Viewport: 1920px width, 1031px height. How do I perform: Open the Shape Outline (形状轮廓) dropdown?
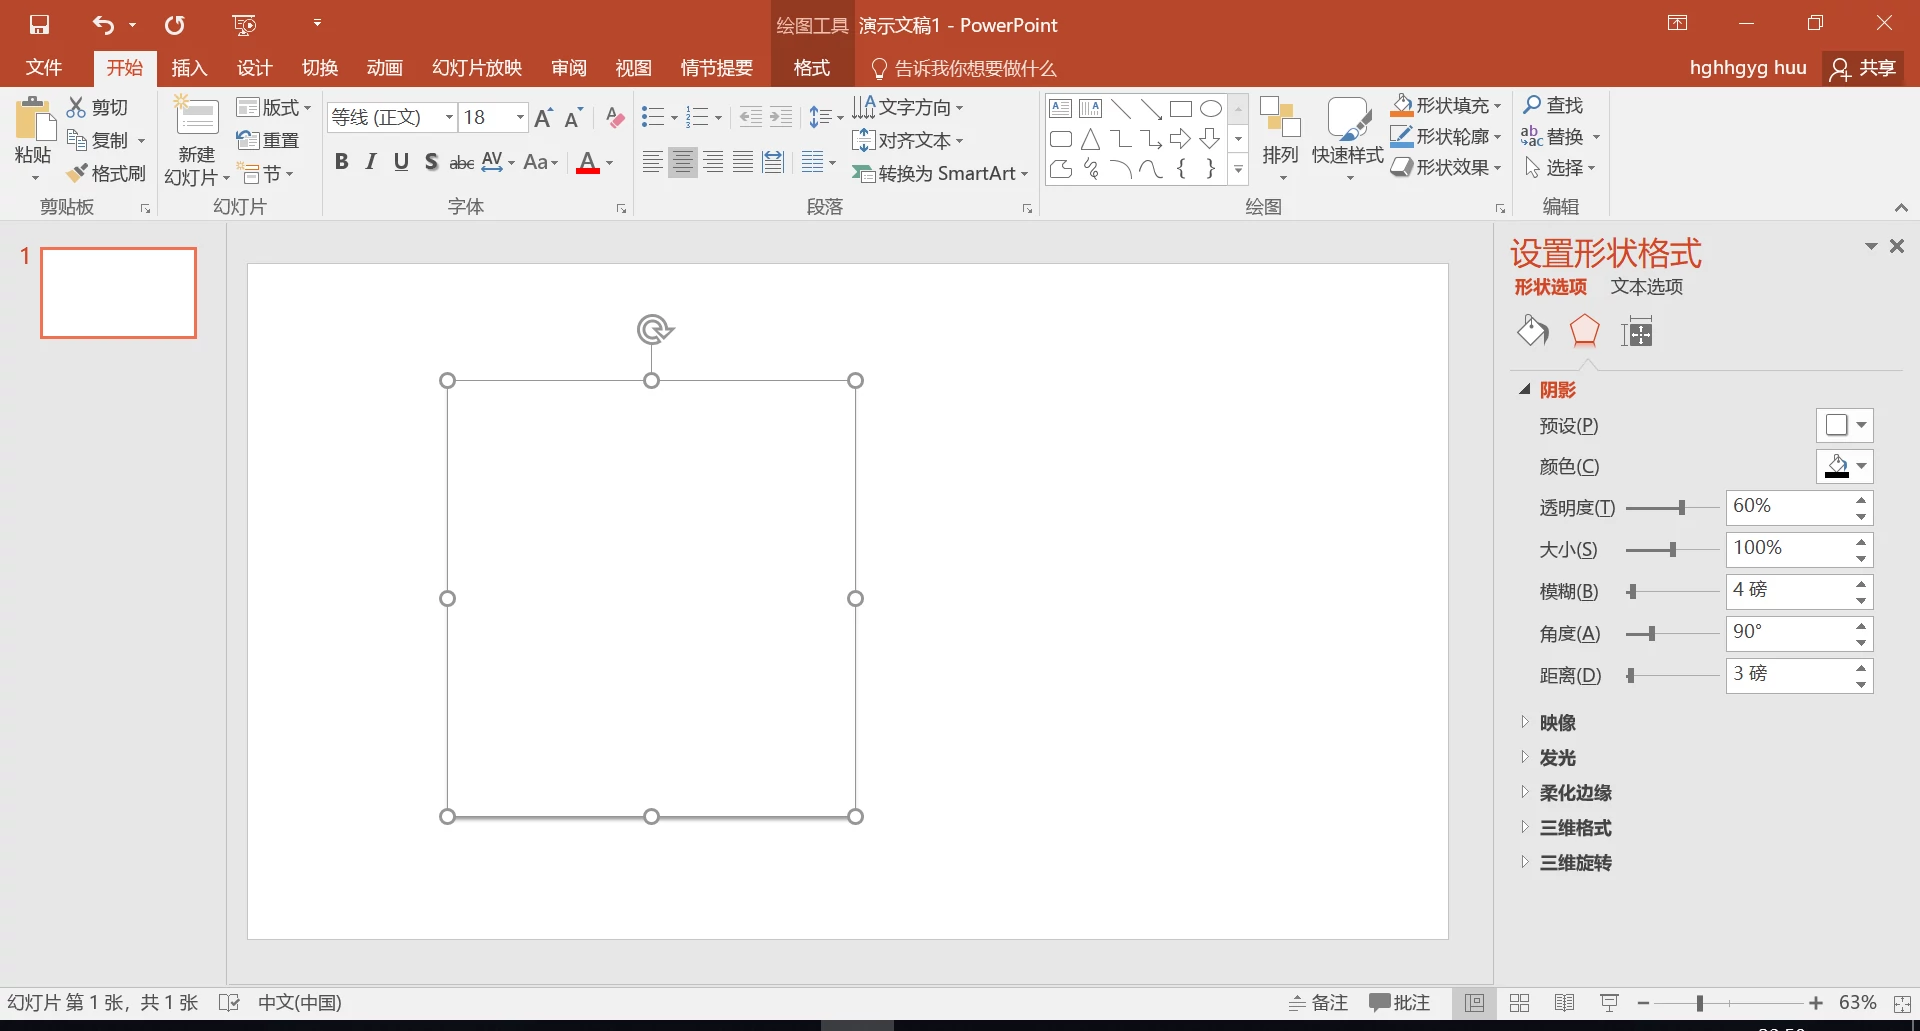pyautogui.click(x=1446, y=136)
